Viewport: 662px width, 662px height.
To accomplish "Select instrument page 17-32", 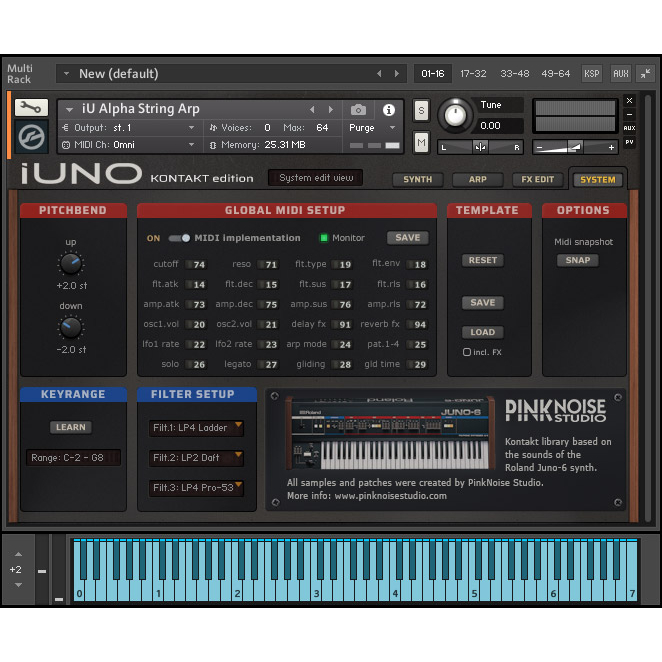I will pos(473,74).
